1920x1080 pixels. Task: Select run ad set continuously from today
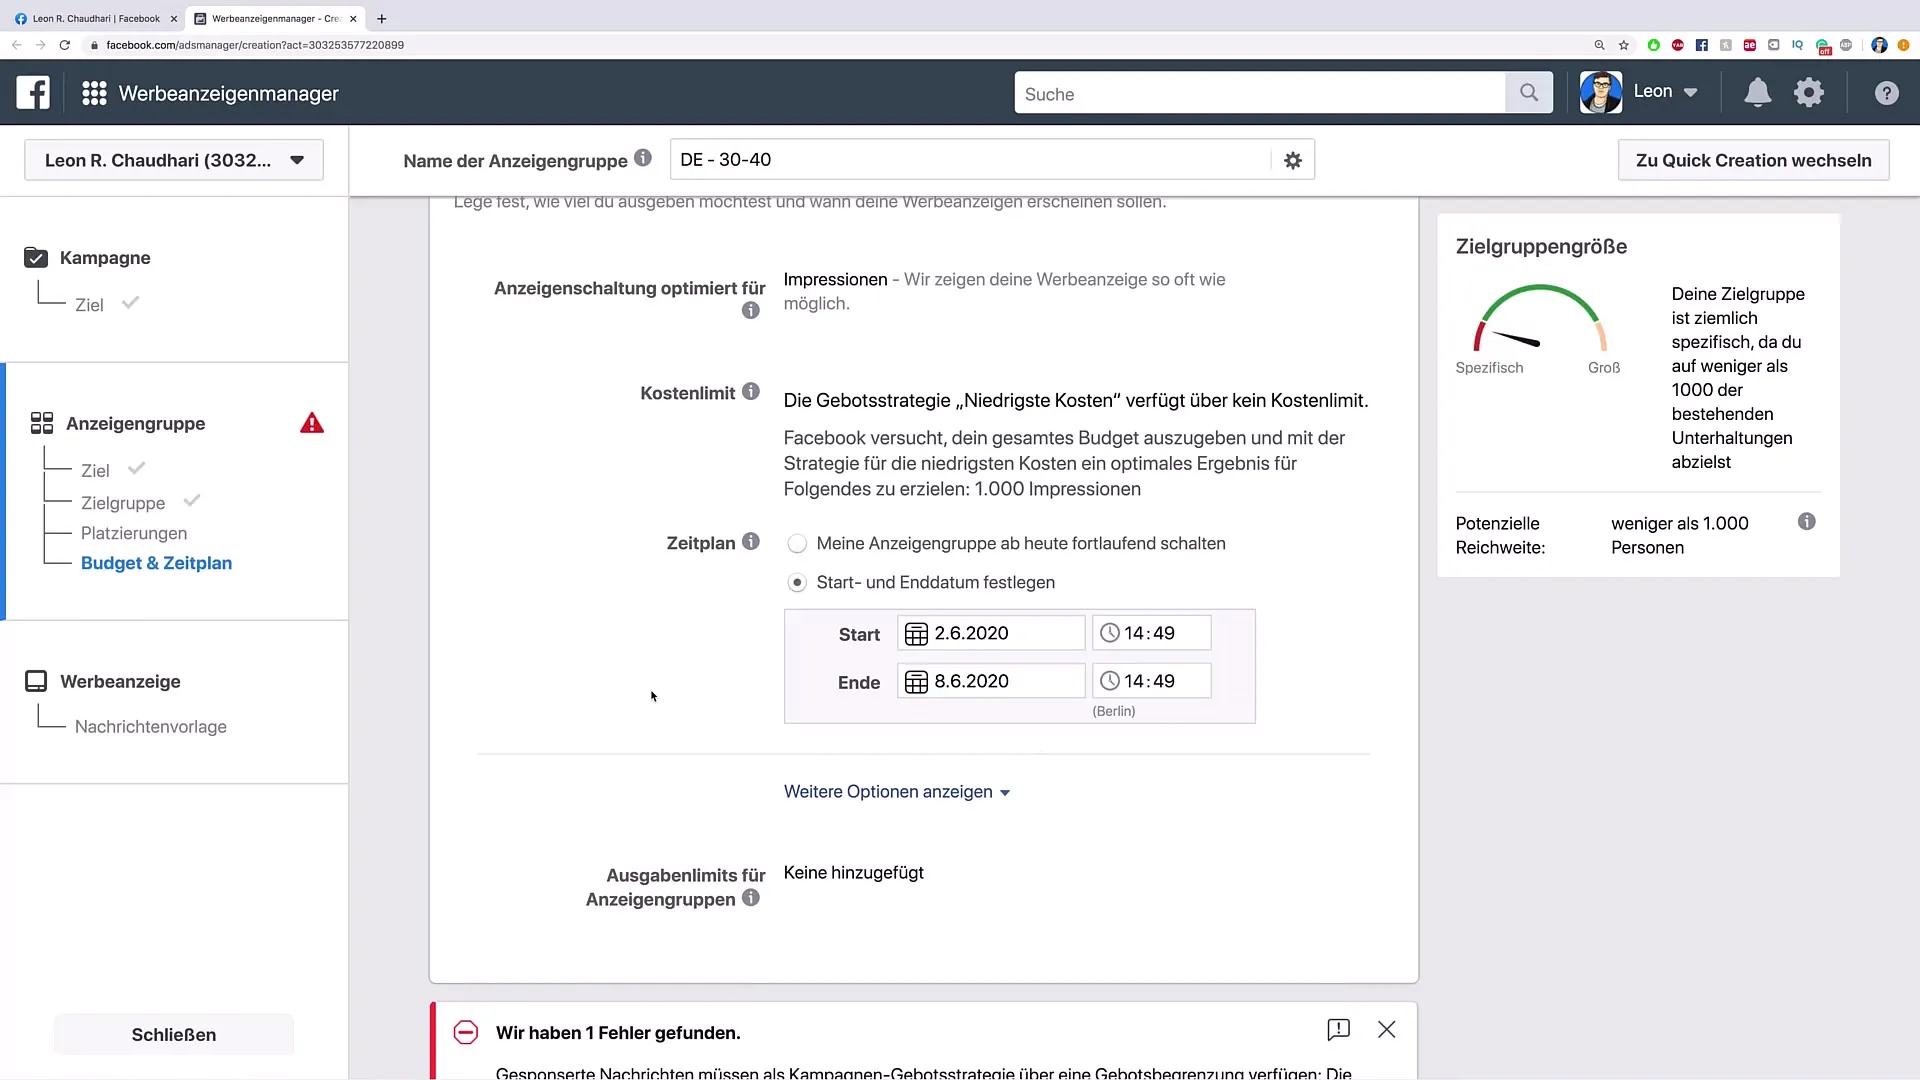[x=797, y=544]
